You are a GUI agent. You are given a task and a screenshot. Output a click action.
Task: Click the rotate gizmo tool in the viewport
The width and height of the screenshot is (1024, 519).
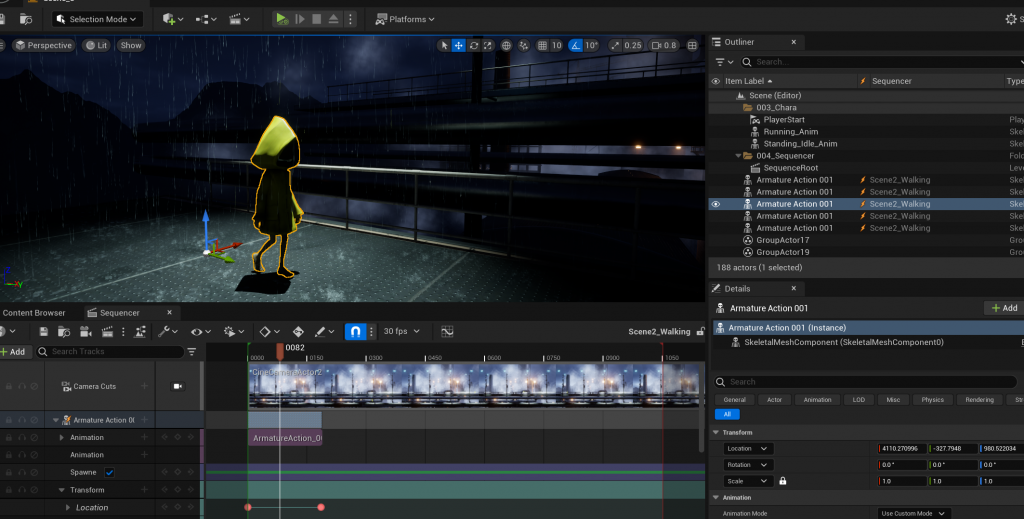coord(473,45)
